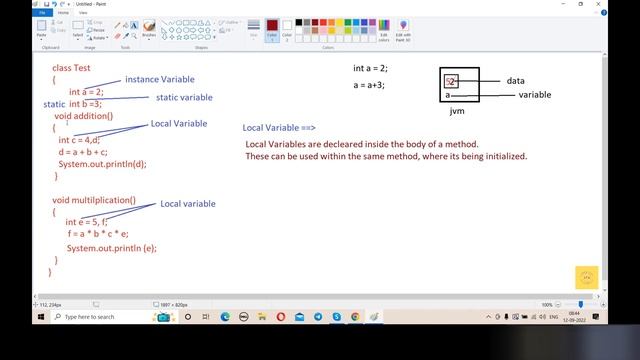Screen dimensions: 640x360
Task: Open Task View on taskbar
Action: coord(206,317)
